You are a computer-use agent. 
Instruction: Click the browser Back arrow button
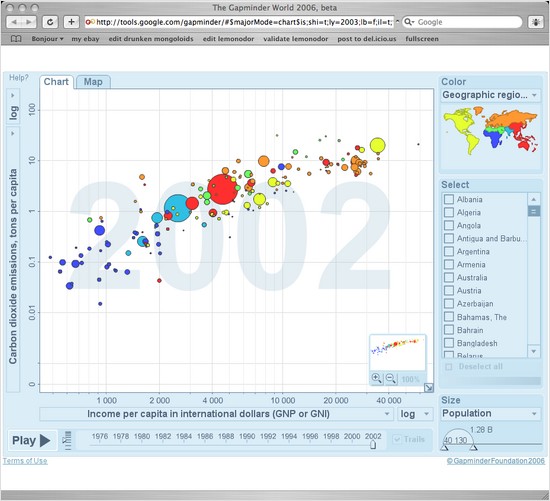[14, 22]
